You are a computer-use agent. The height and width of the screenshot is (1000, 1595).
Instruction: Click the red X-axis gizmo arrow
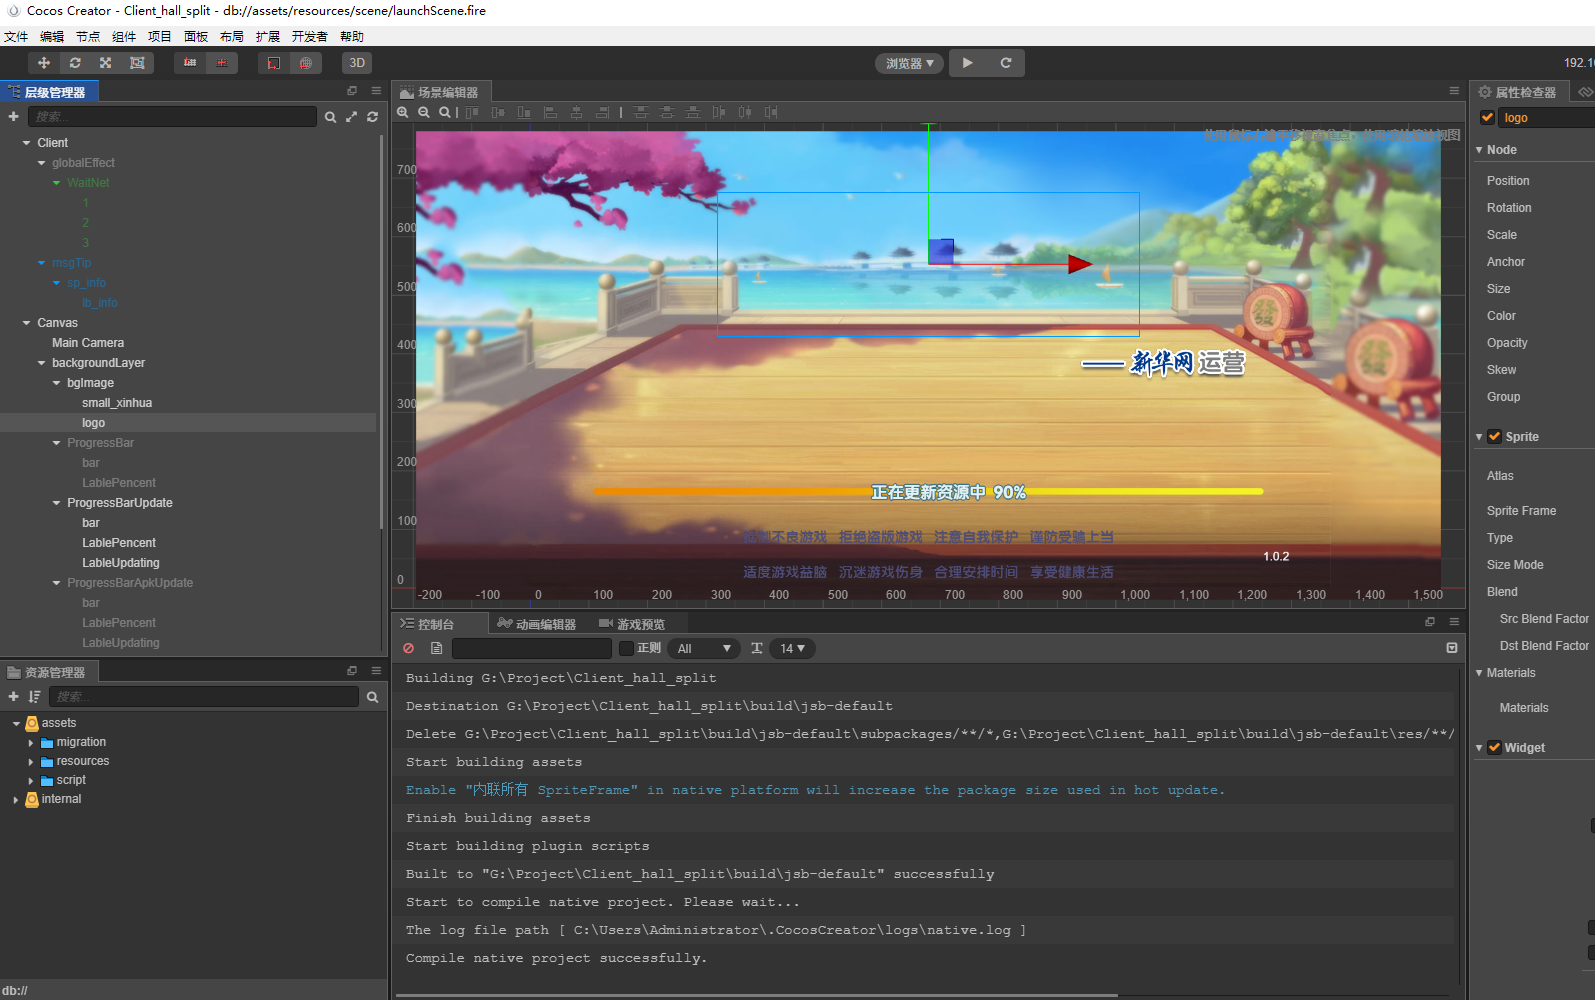click(x=1079, y=265)
